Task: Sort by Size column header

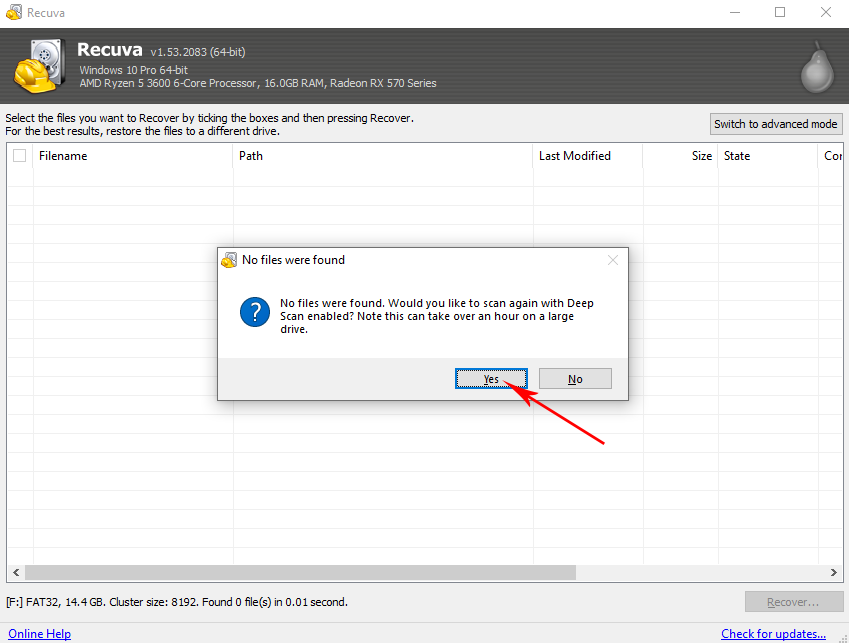Action: tap(681, 156)
